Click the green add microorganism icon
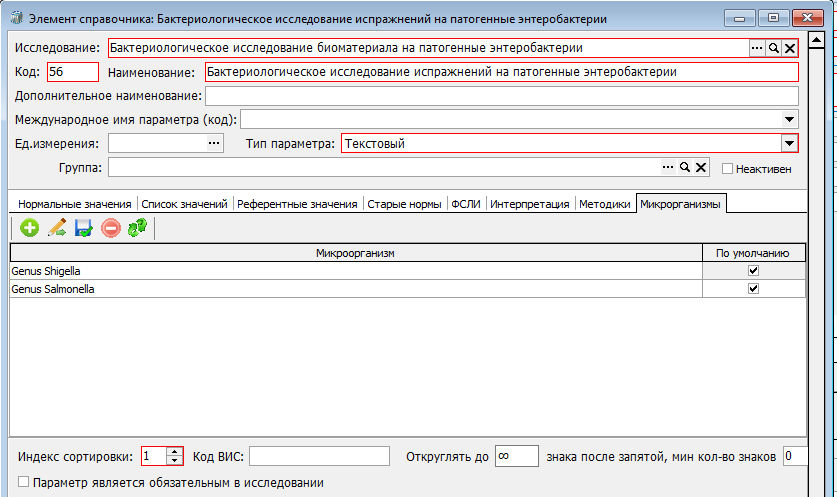This screenshot has width=837, height=497. tap(29, 229)
